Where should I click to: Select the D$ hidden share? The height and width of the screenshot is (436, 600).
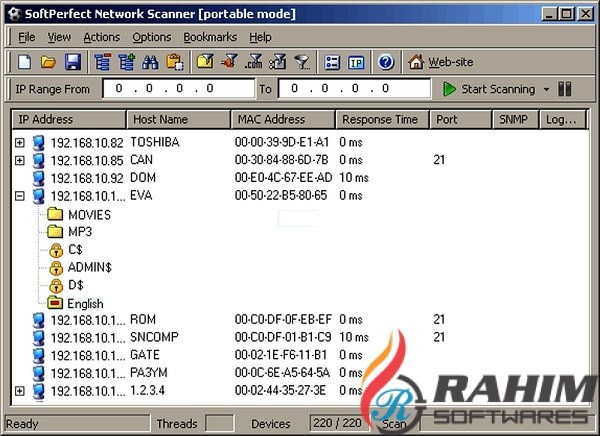click(75, 285)
